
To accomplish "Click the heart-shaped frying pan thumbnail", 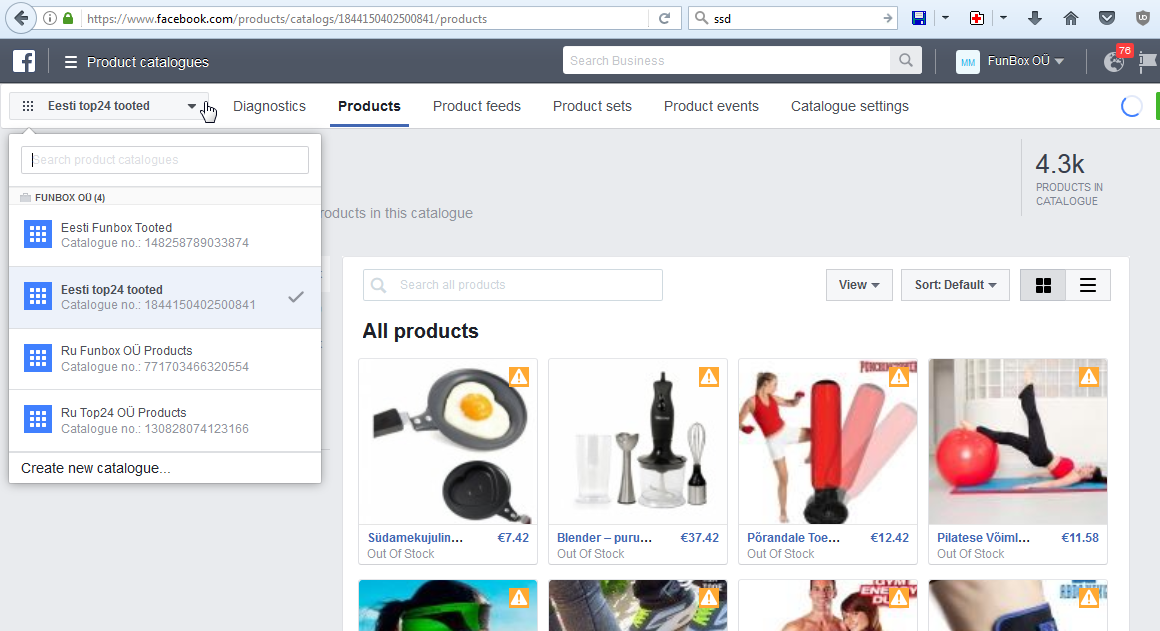I will (x=448, y=442).
